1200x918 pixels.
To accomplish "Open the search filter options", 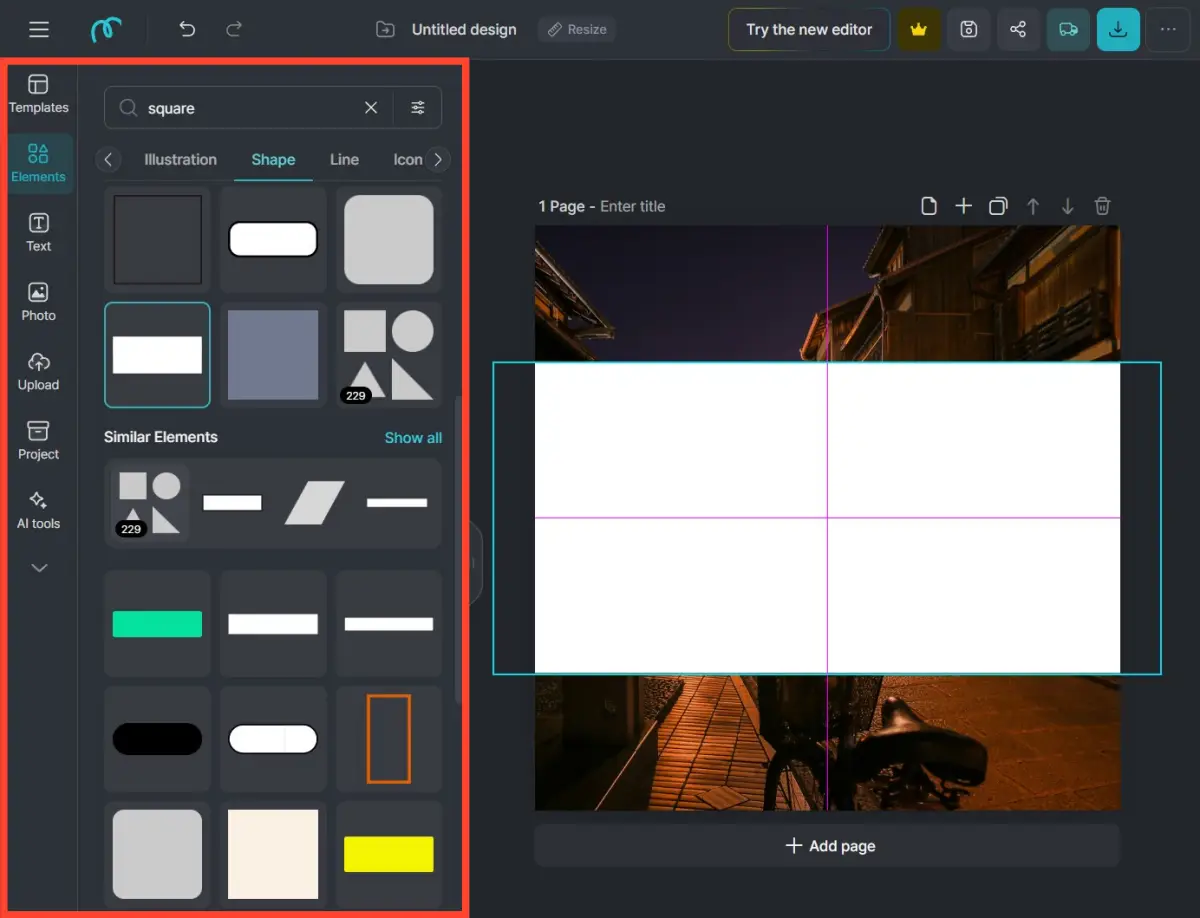I will click(418, 108).
